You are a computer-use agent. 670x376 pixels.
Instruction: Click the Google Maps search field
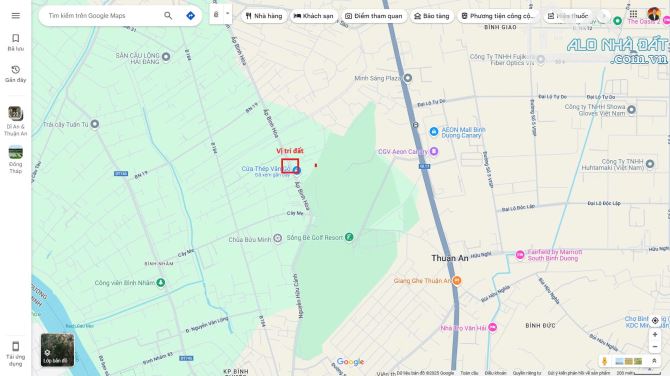point(103,16)
